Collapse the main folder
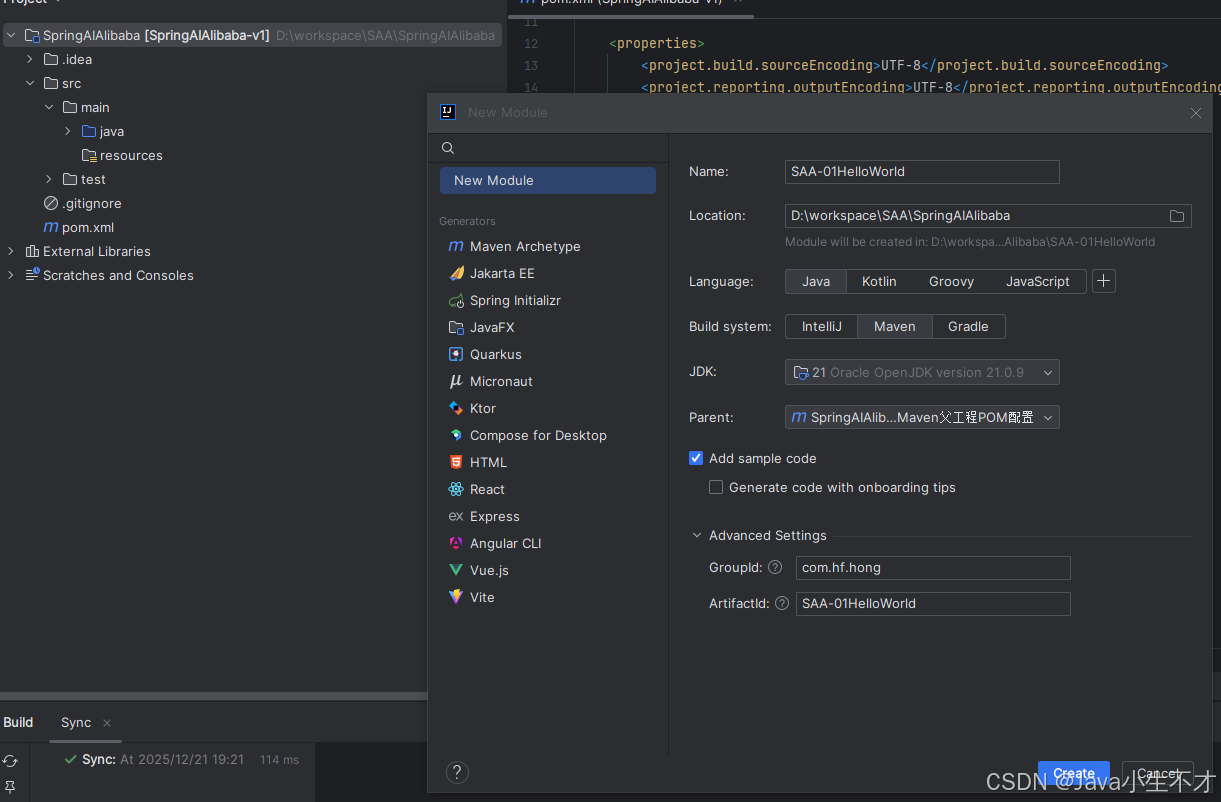Image resolution: width=1221 pixels, height=802 pixels. pyautogui.click(x=49, y=107)
